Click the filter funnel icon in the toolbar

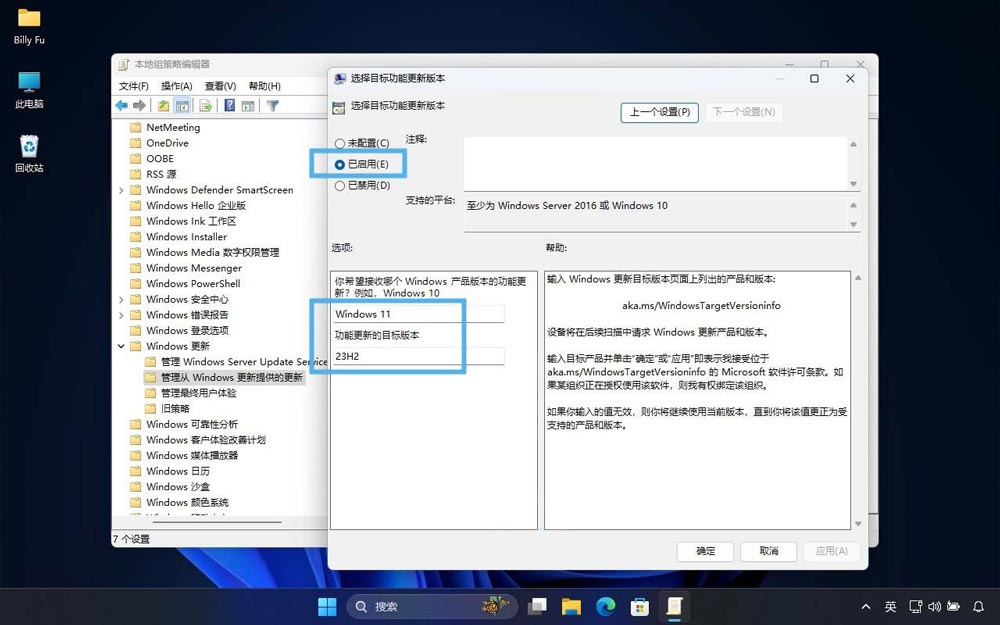[272, 105]
